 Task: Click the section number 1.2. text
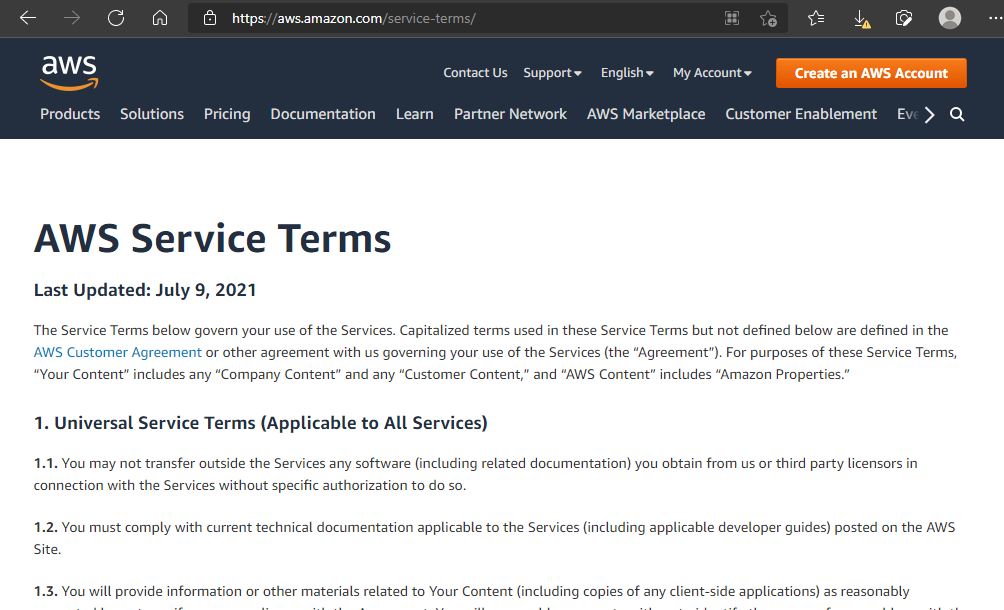(x=45, y=527)
